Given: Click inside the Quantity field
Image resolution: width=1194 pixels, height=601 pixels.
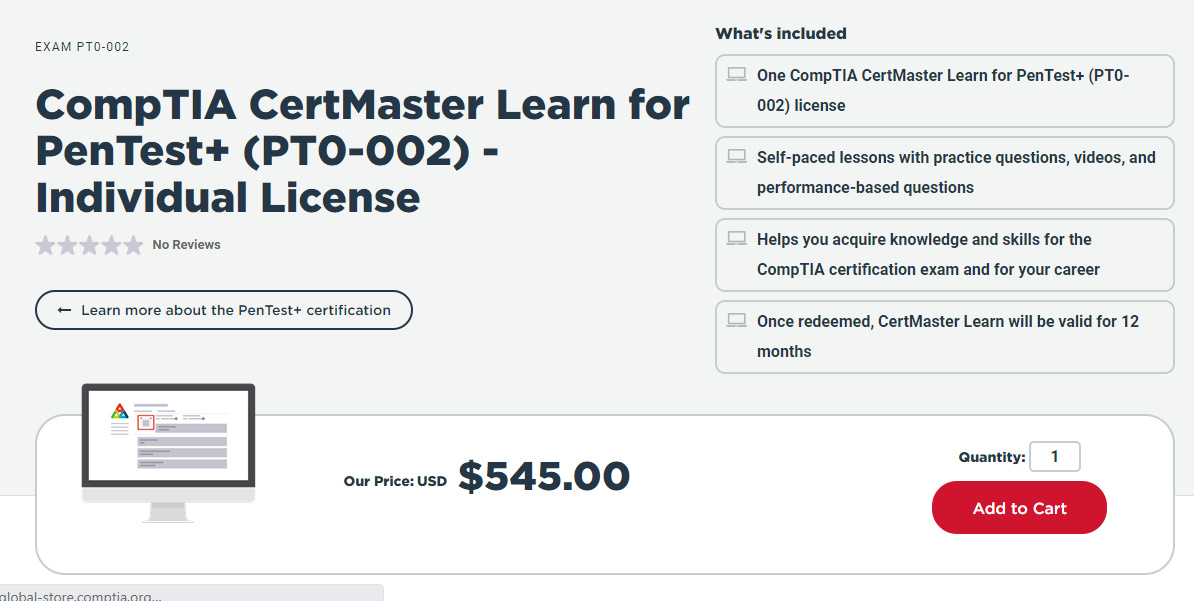Looking at the screenshot, I should [1055, 456].
